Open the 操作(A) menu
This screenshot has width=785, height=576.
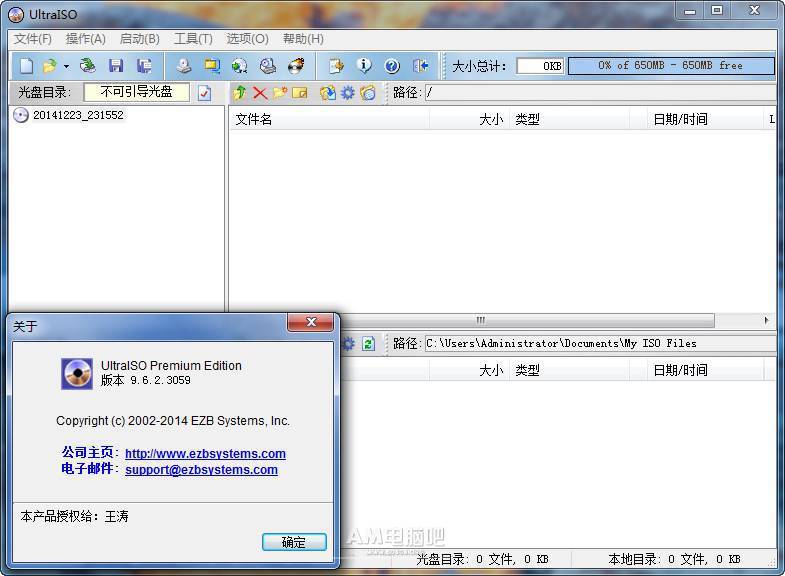pyautogui.click(x=86, y=39)
